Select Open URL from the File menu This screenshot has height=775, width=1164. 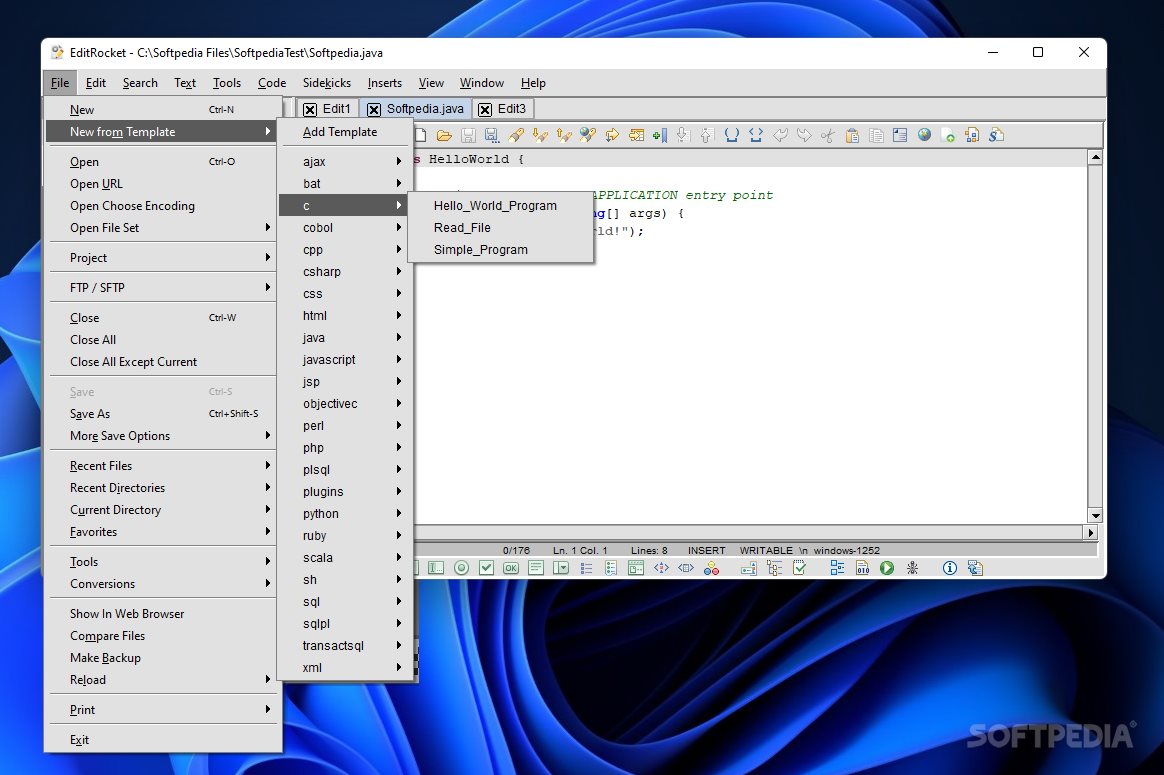coord(163,183)
